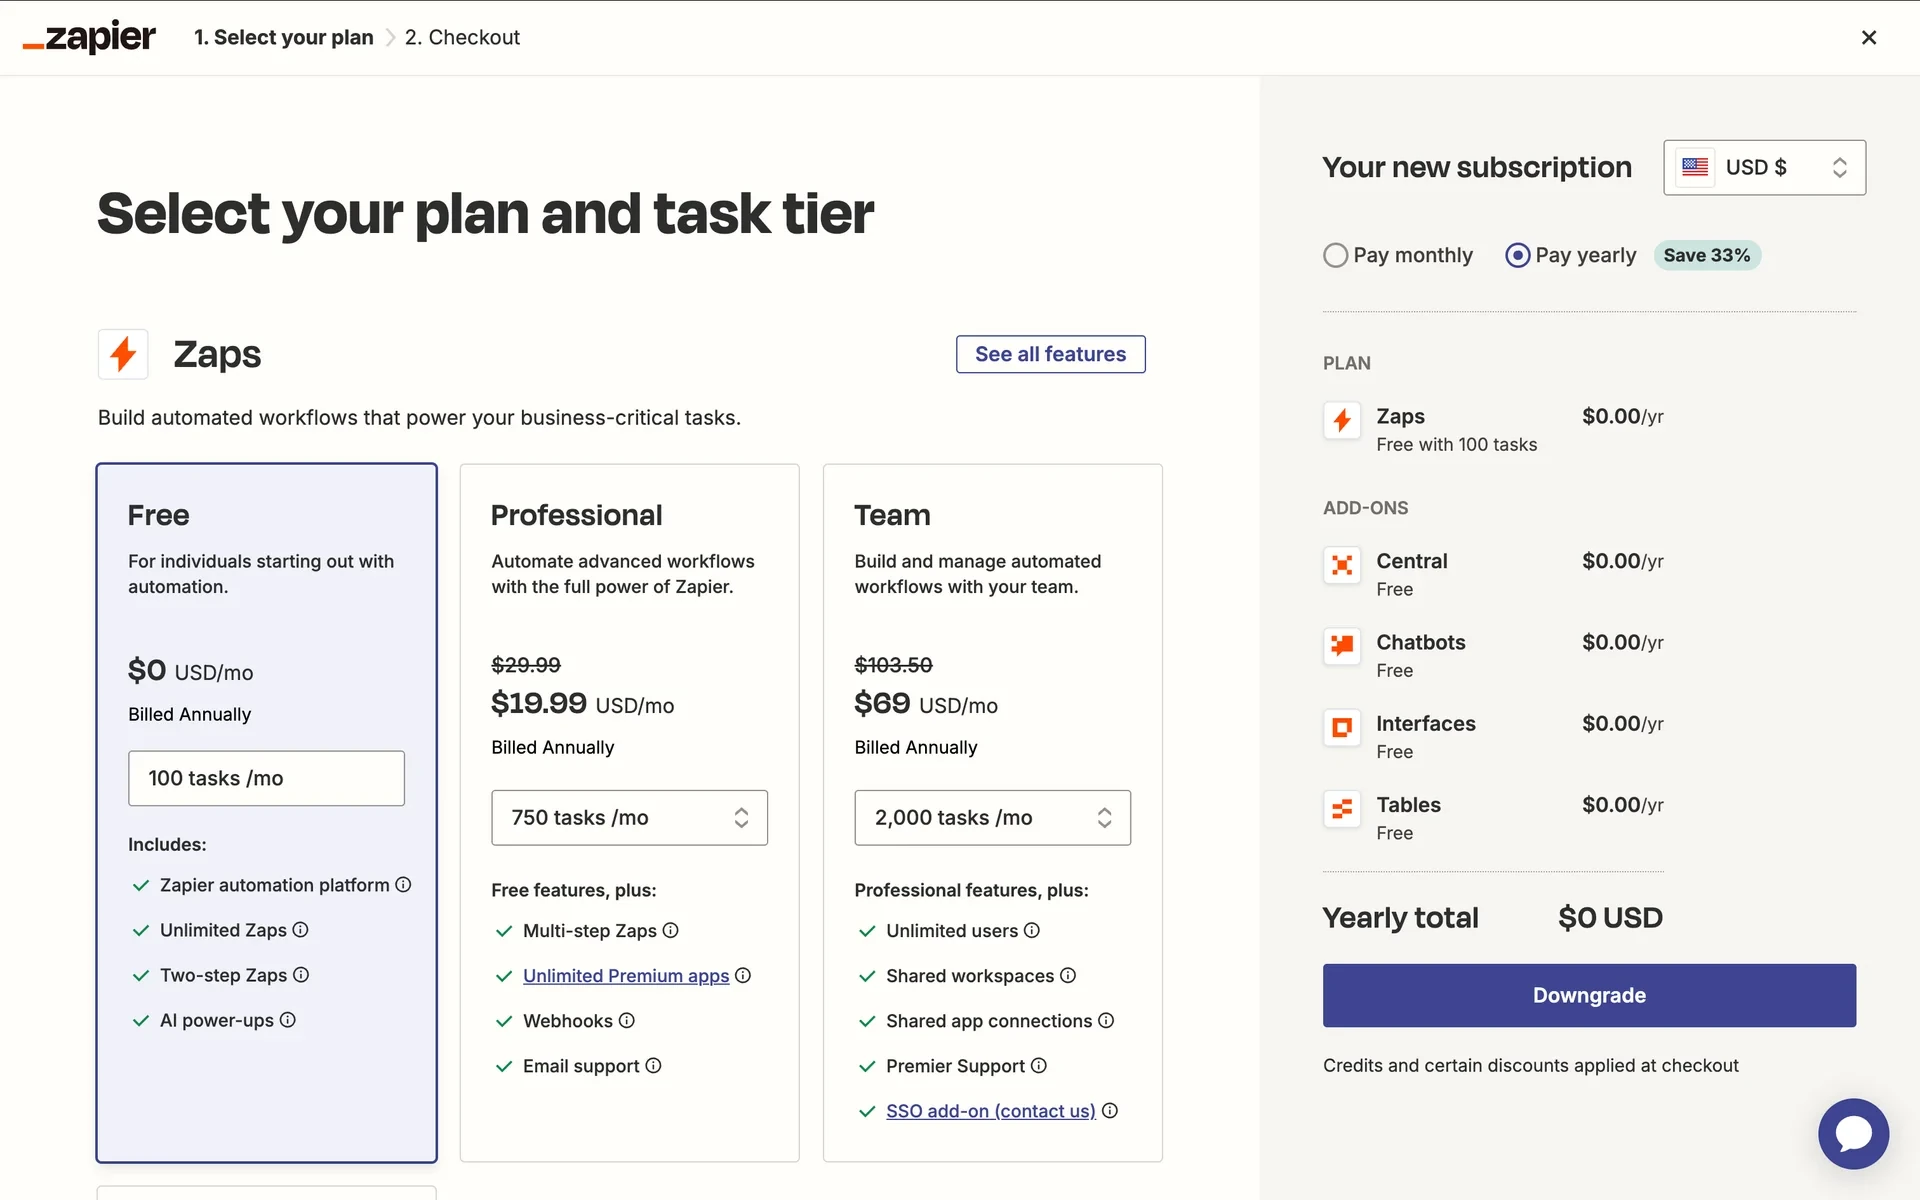Open Professional 750 tasks/mo dropdown
Screen dimensions: 1920x1200
click(x=629, y=818)
